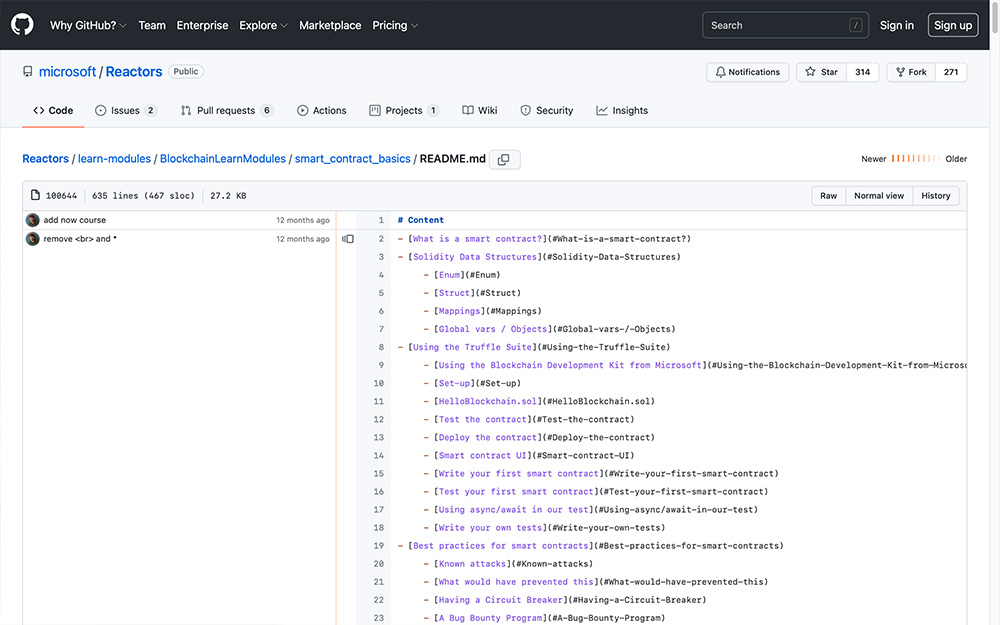Click the Sign up button
Screen dimensions: 1000x625
[x=953, y=26]
